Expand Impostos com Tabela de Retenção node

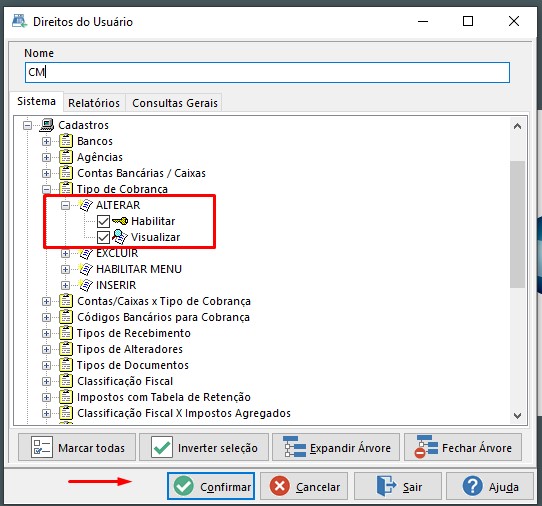(46, 397)
